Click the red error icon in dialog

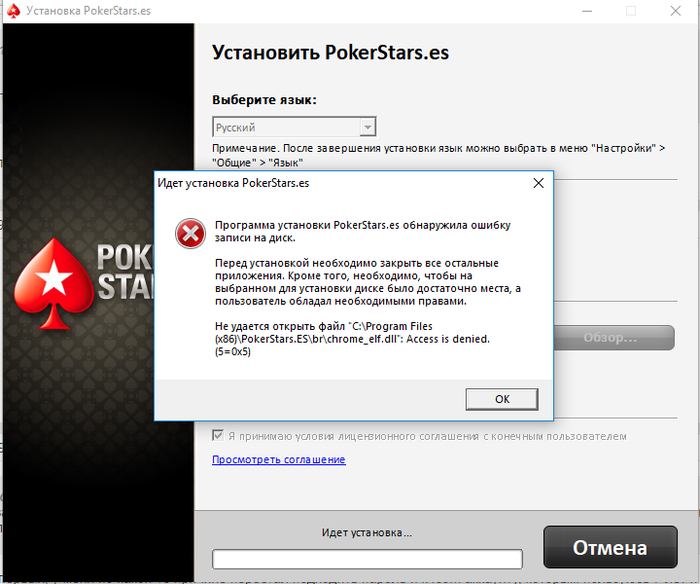pos(190,233)
